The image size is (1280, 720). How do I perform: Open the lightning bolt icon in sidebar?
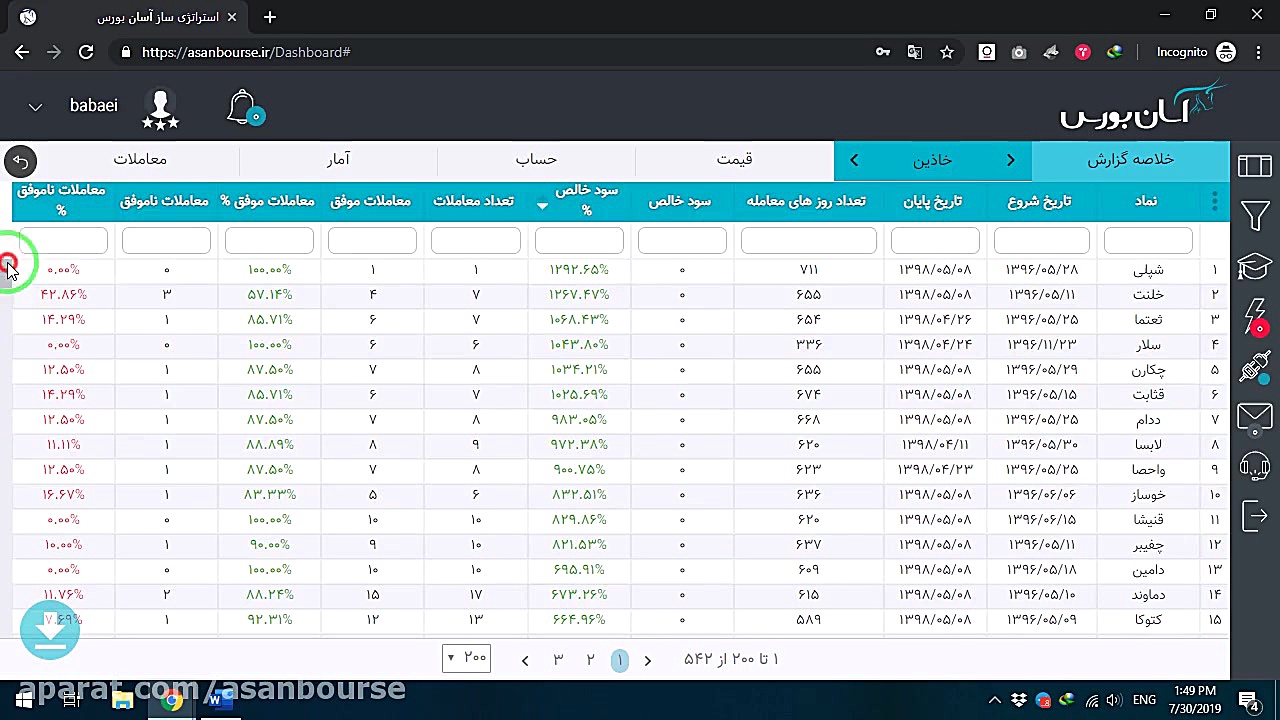[x=1255, y=316]
